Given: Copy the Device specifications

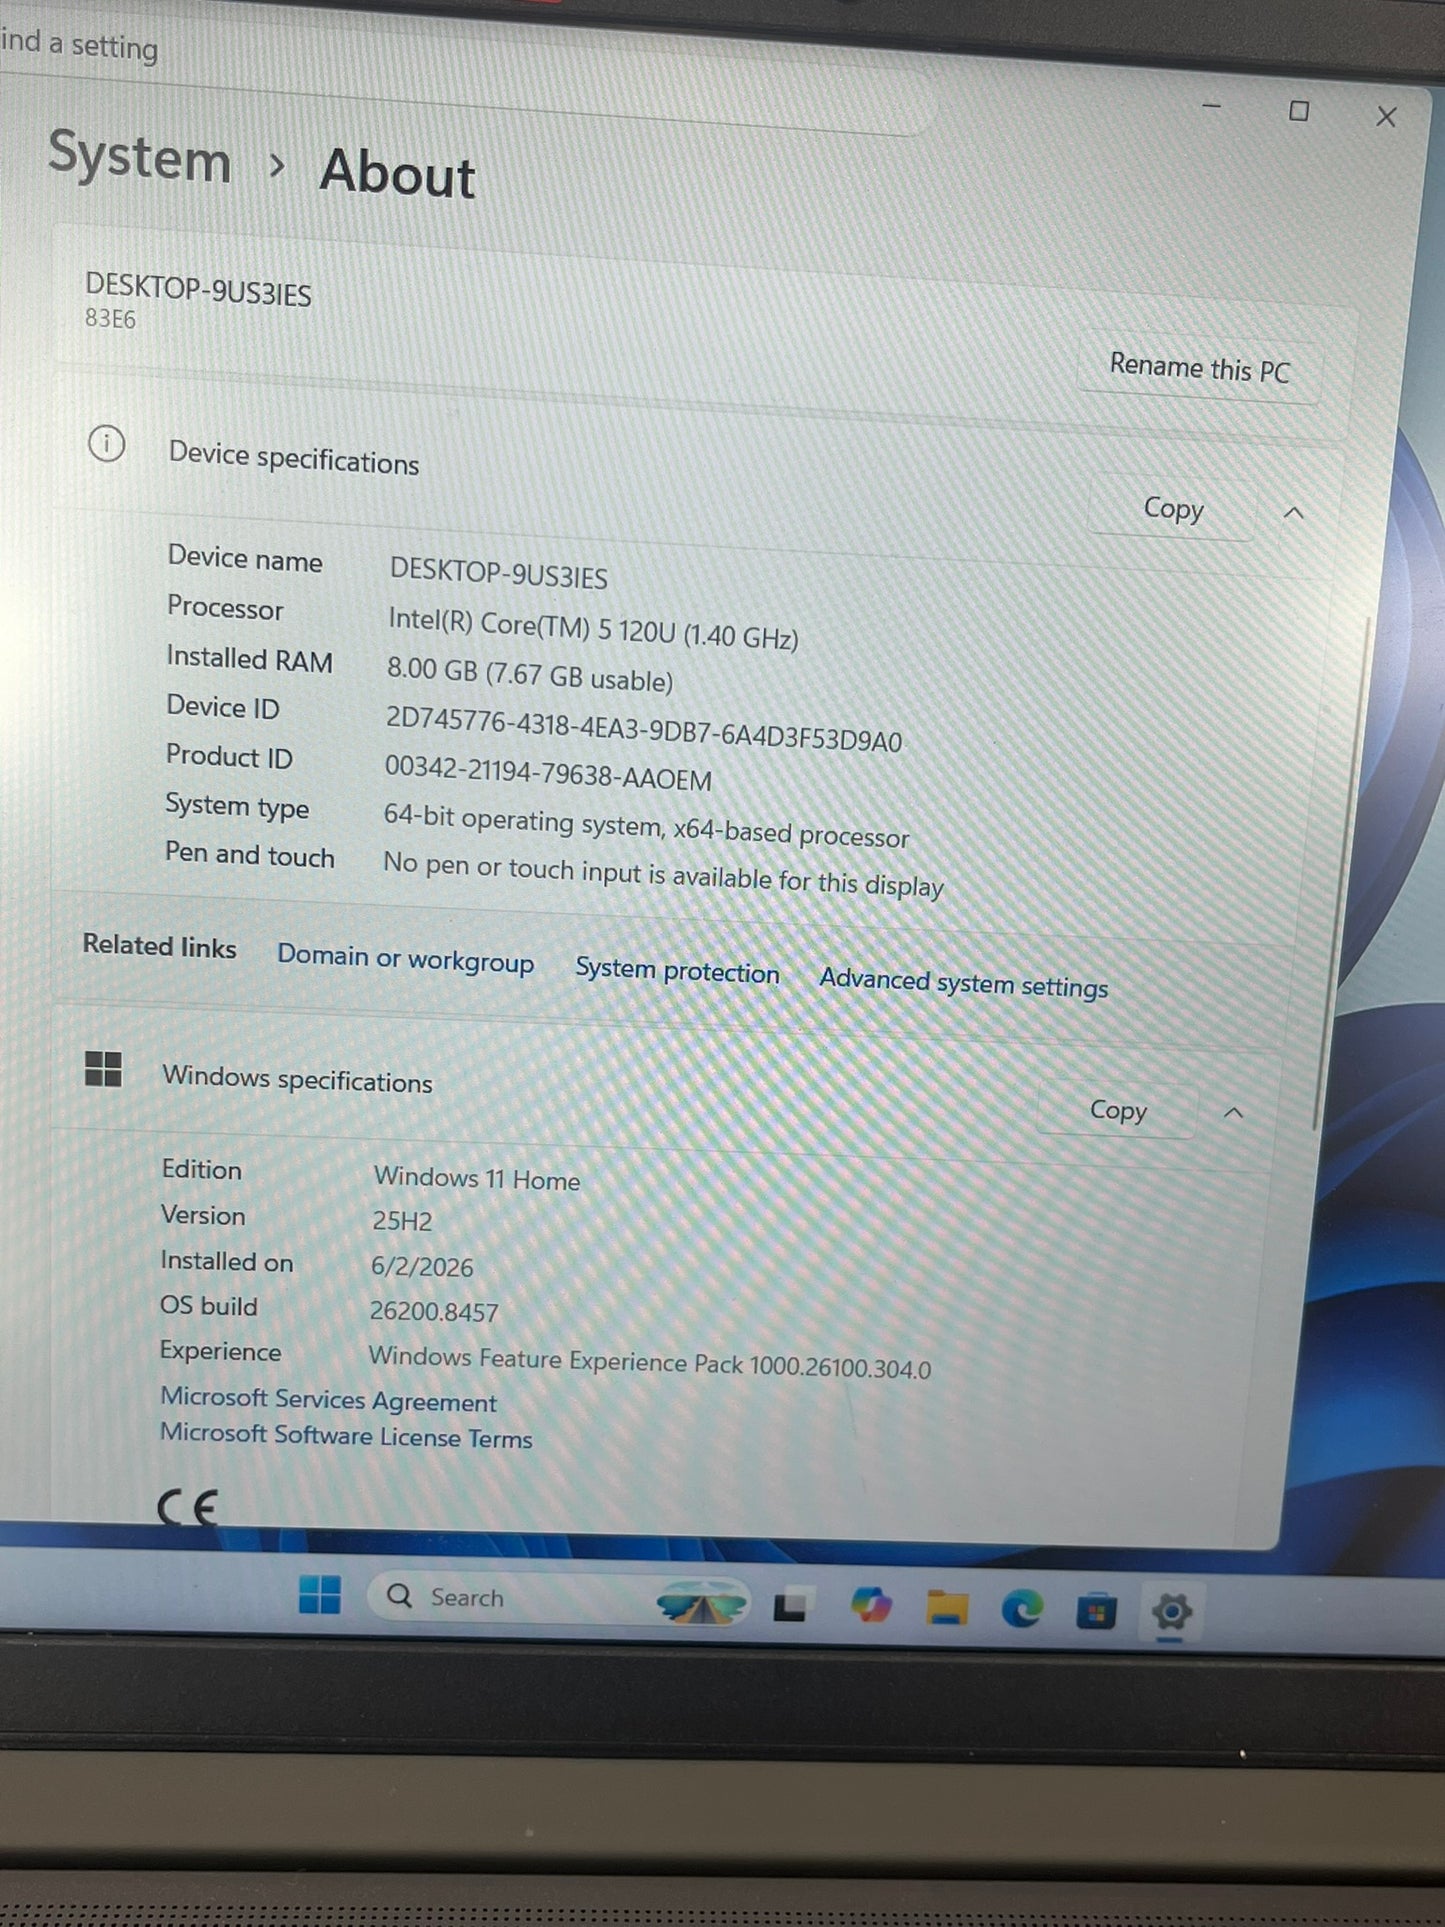Looking at the screenshot, I should [x=1173, y=508].
